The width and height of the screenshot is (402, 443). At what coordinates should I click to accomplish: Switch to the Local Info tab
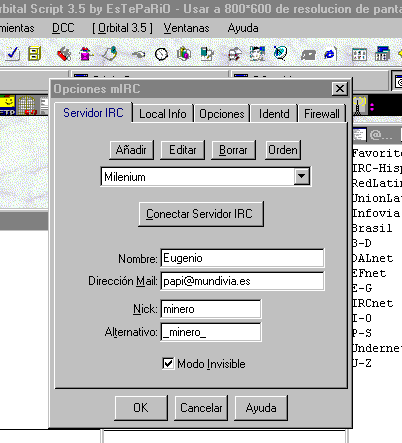(163, 114)
